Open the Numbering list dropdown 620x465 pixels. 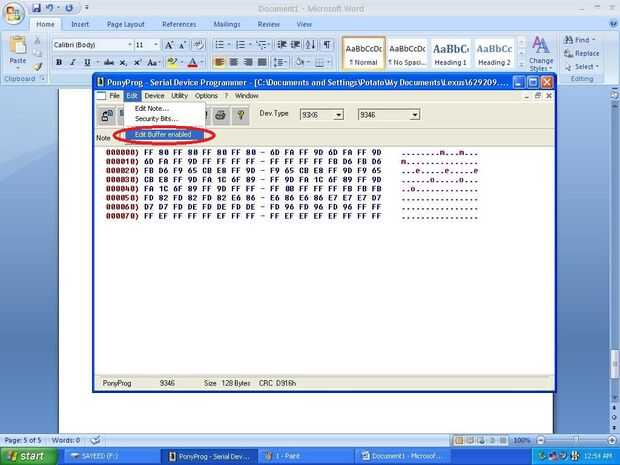pos(250,45)
